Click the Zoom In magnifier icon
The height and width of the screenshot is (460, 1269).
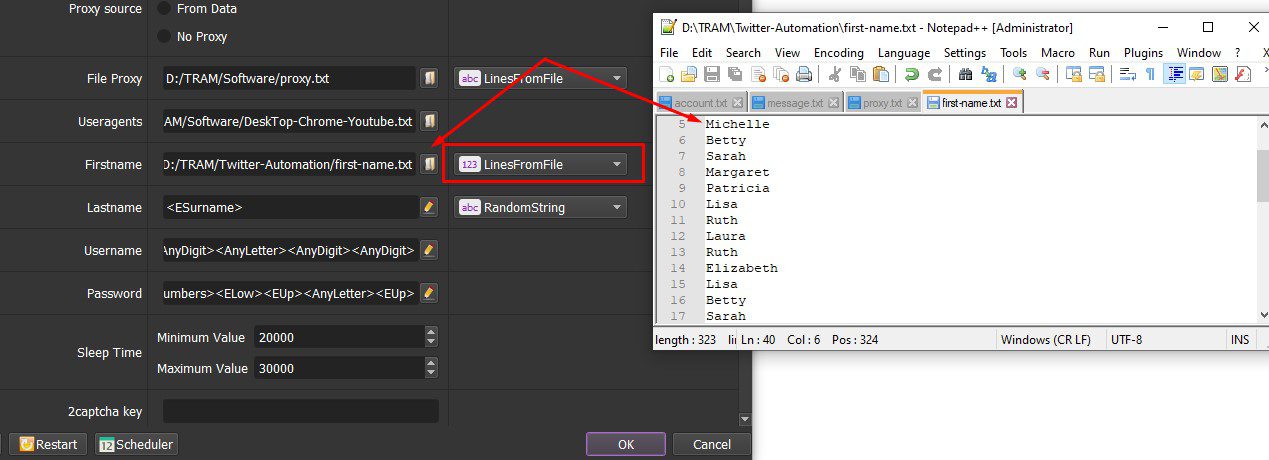(1019, 74)
